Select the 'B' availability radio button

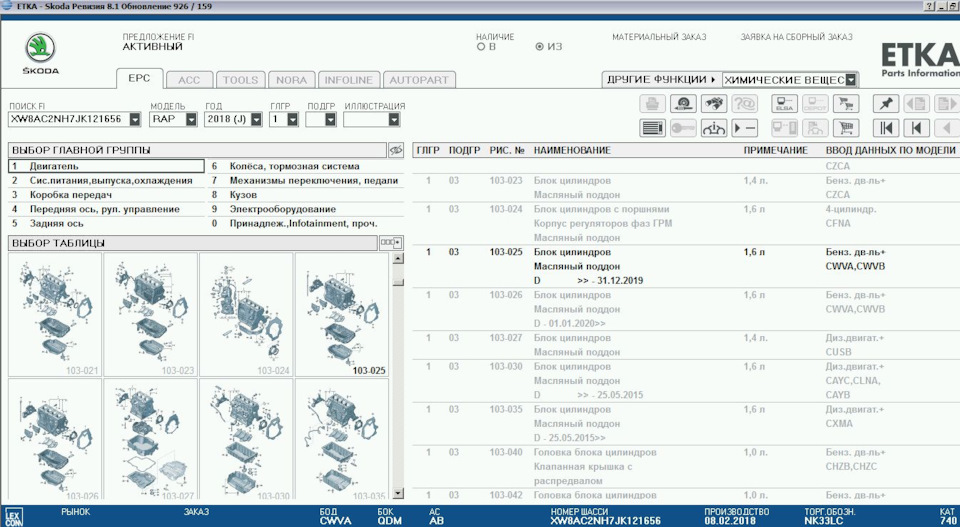coord(480,46)
